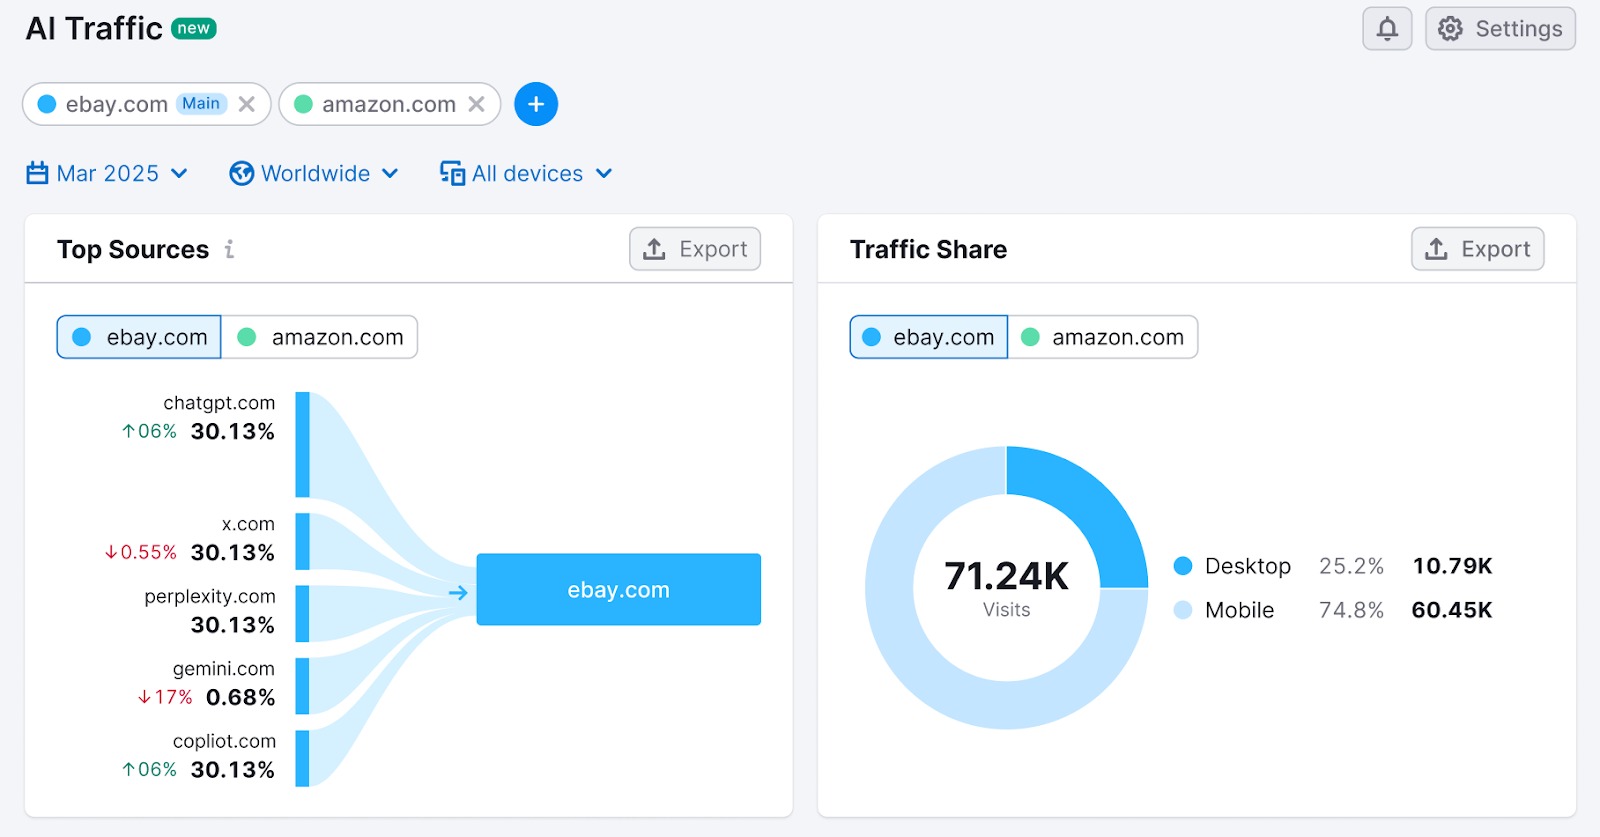Click the Mobile legend color dot
Viewport: 1600px width, 837px height.
[x=1183, y=610]
